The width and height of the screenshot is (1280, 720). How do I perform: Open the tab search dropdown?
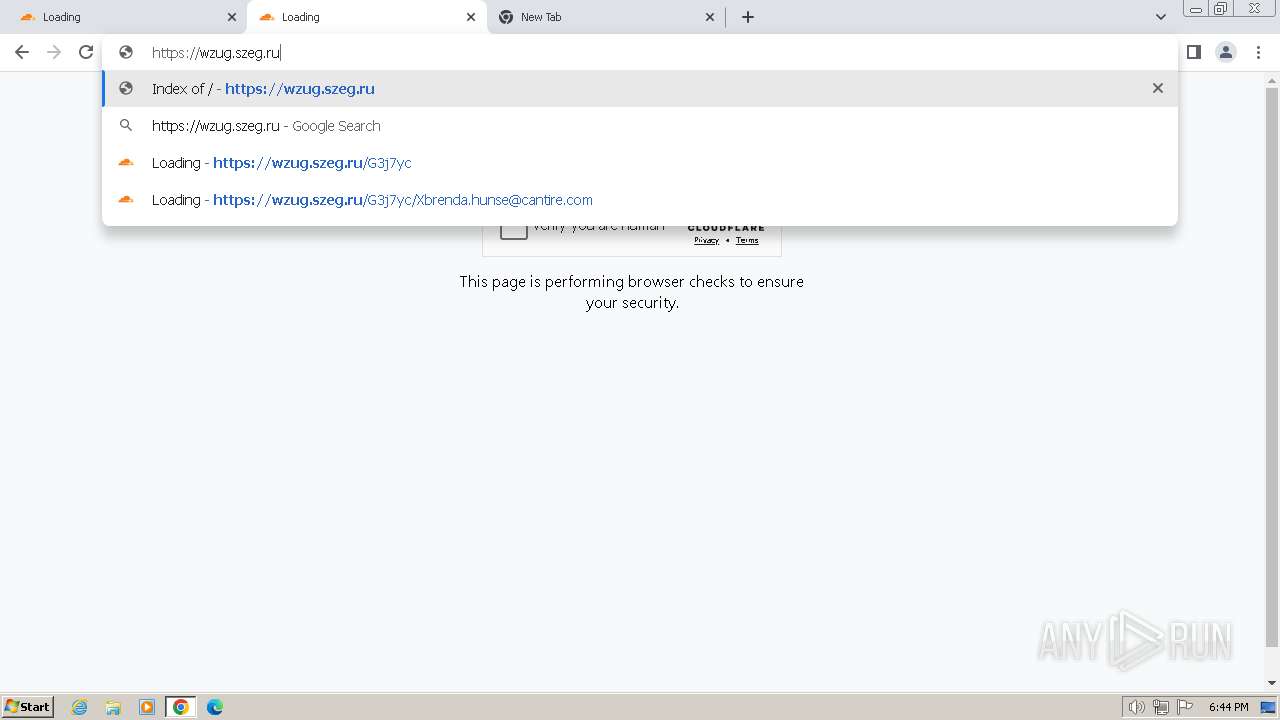(x=1161, y=17)
